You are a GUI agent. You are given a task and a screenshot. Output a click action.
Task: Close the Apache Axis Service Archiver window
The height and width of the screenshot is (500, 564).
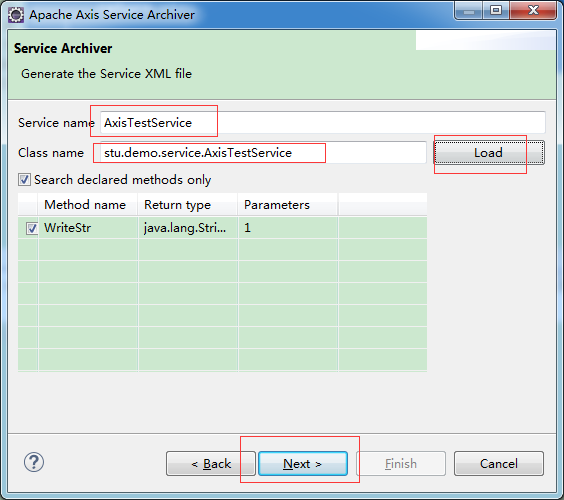533,11
